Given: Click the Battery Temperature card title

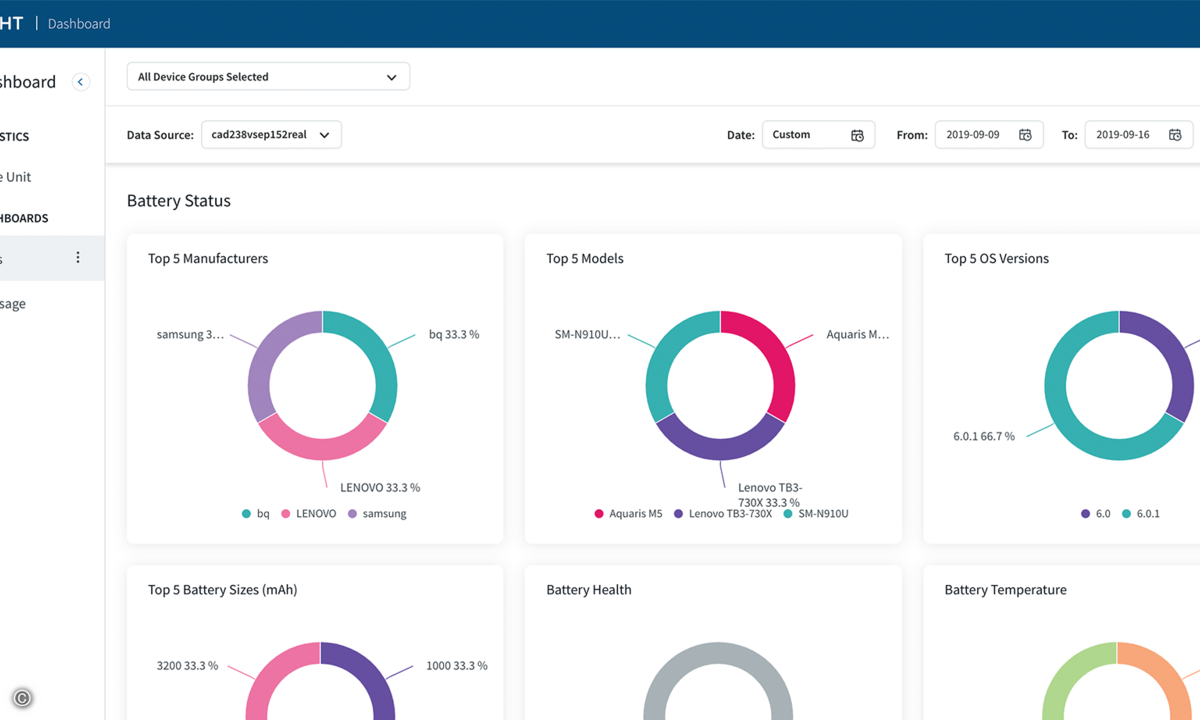Looking at the screenshot, I should pyautogui.click(x=1005, y=590).
